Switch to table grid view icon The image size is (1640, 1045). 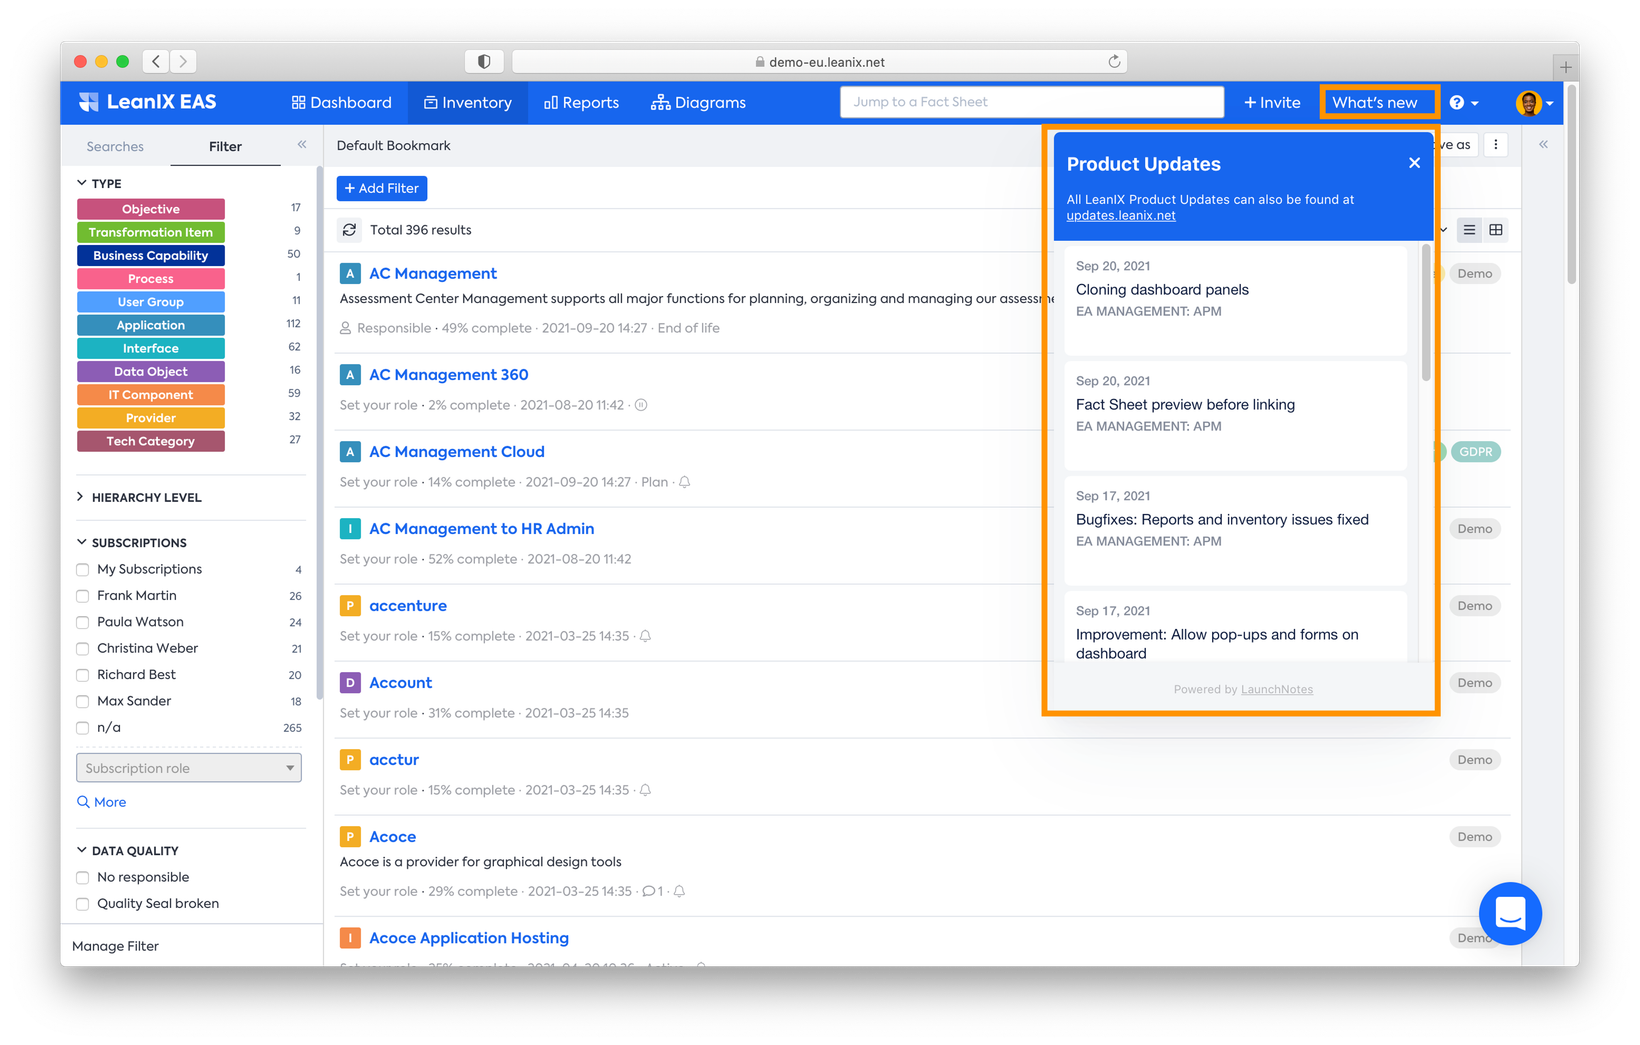coord(1496,230)
